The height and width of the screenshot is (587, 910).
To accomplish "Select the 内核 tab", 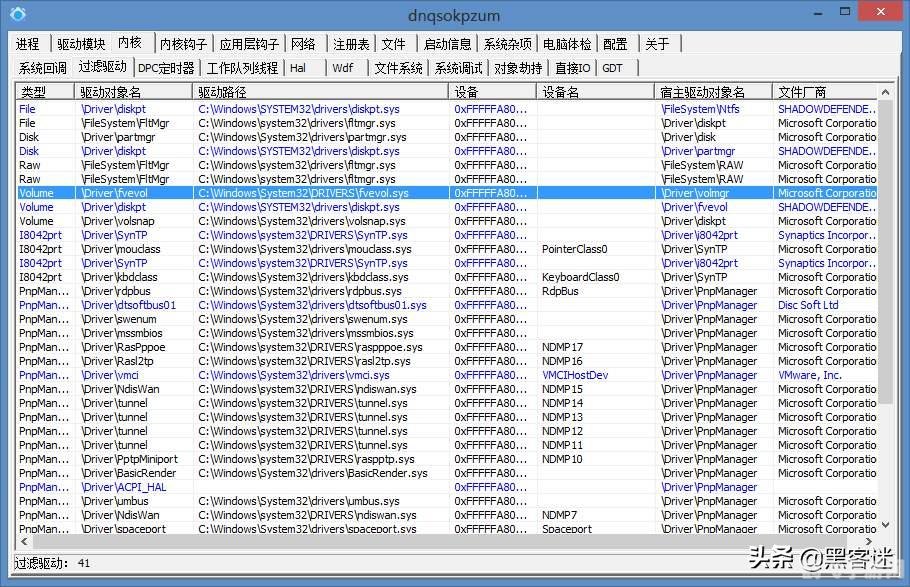I will point(130,42).
